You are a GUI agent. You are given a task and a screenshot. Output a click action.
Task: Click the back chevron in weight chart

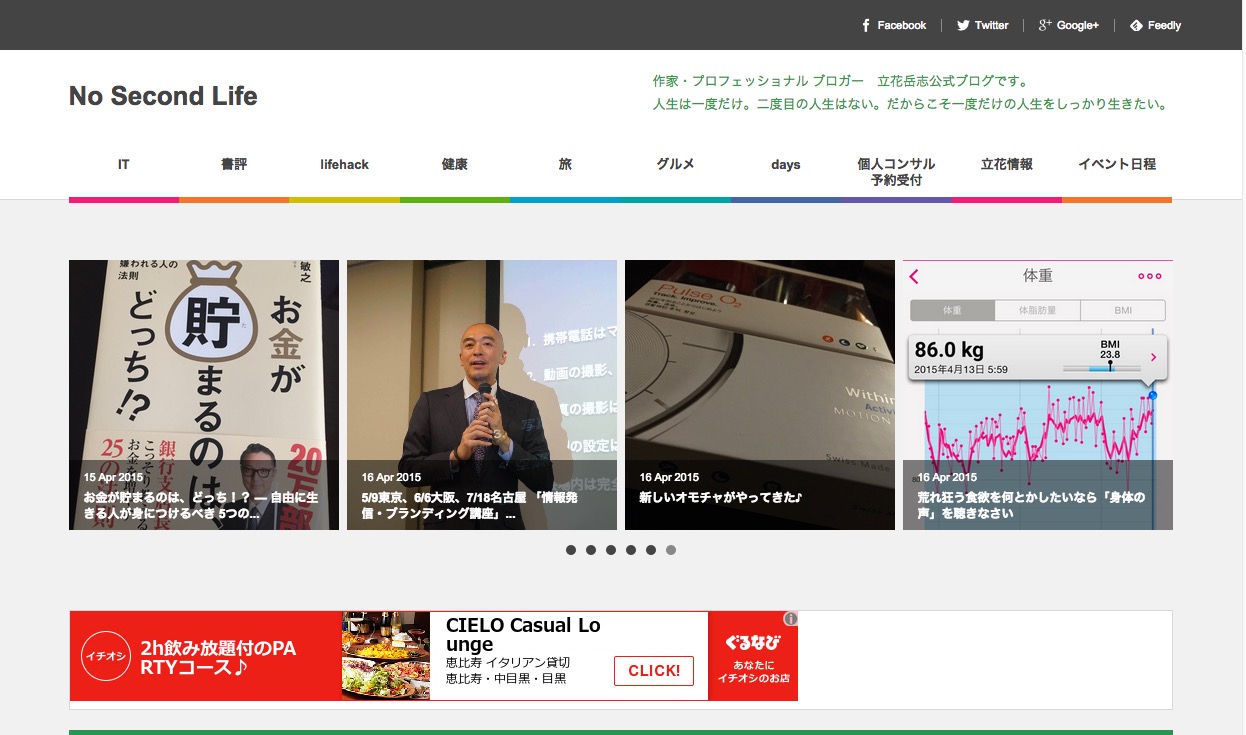(x=914, y=277)
